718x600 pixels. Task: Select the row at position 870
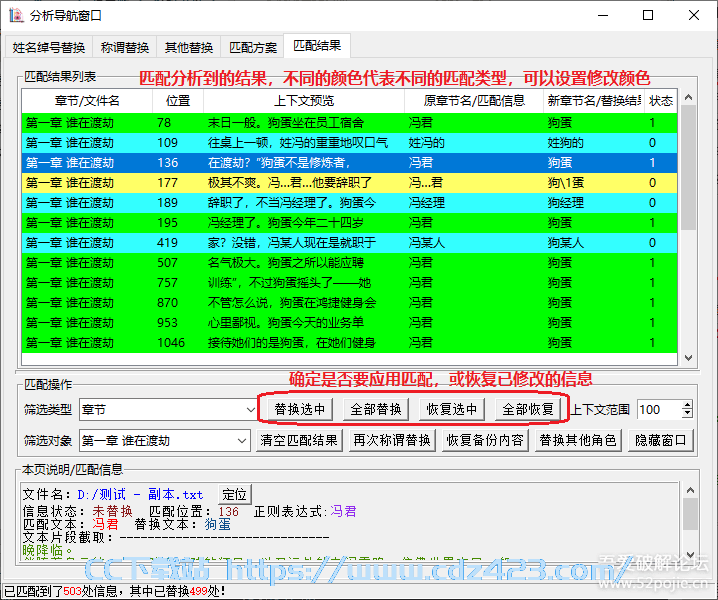coord(349,303)
